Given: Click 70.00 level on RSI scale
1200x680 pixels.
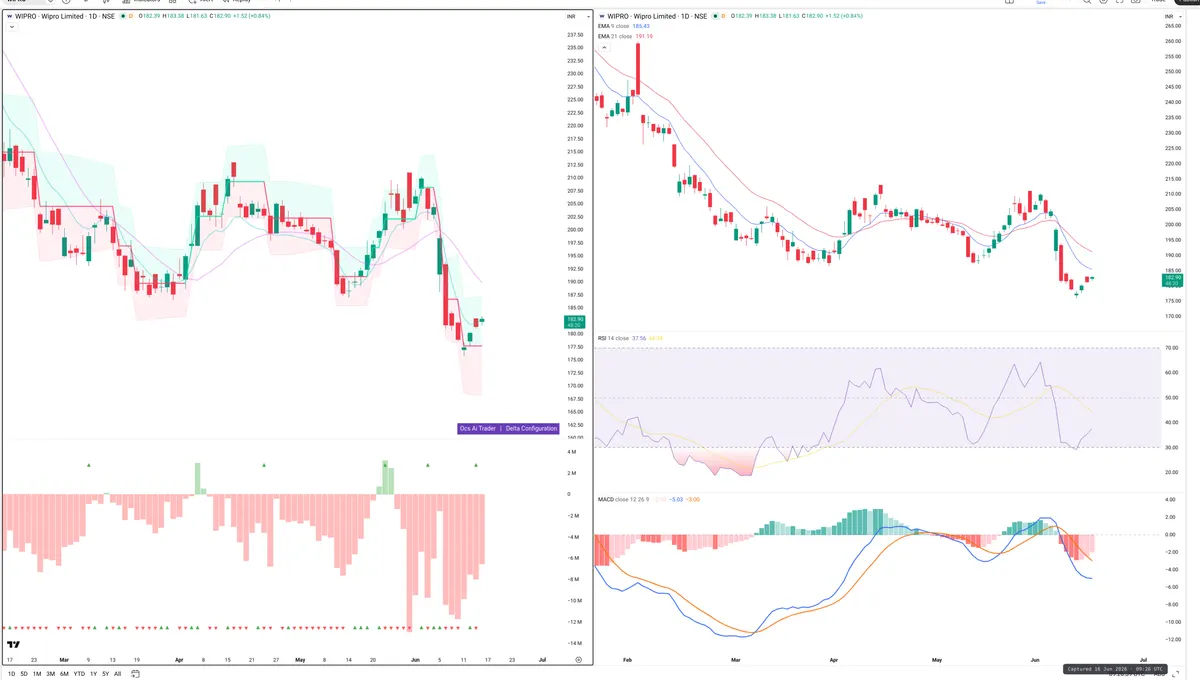Looking at the screenshot, I should (1170, 348).
